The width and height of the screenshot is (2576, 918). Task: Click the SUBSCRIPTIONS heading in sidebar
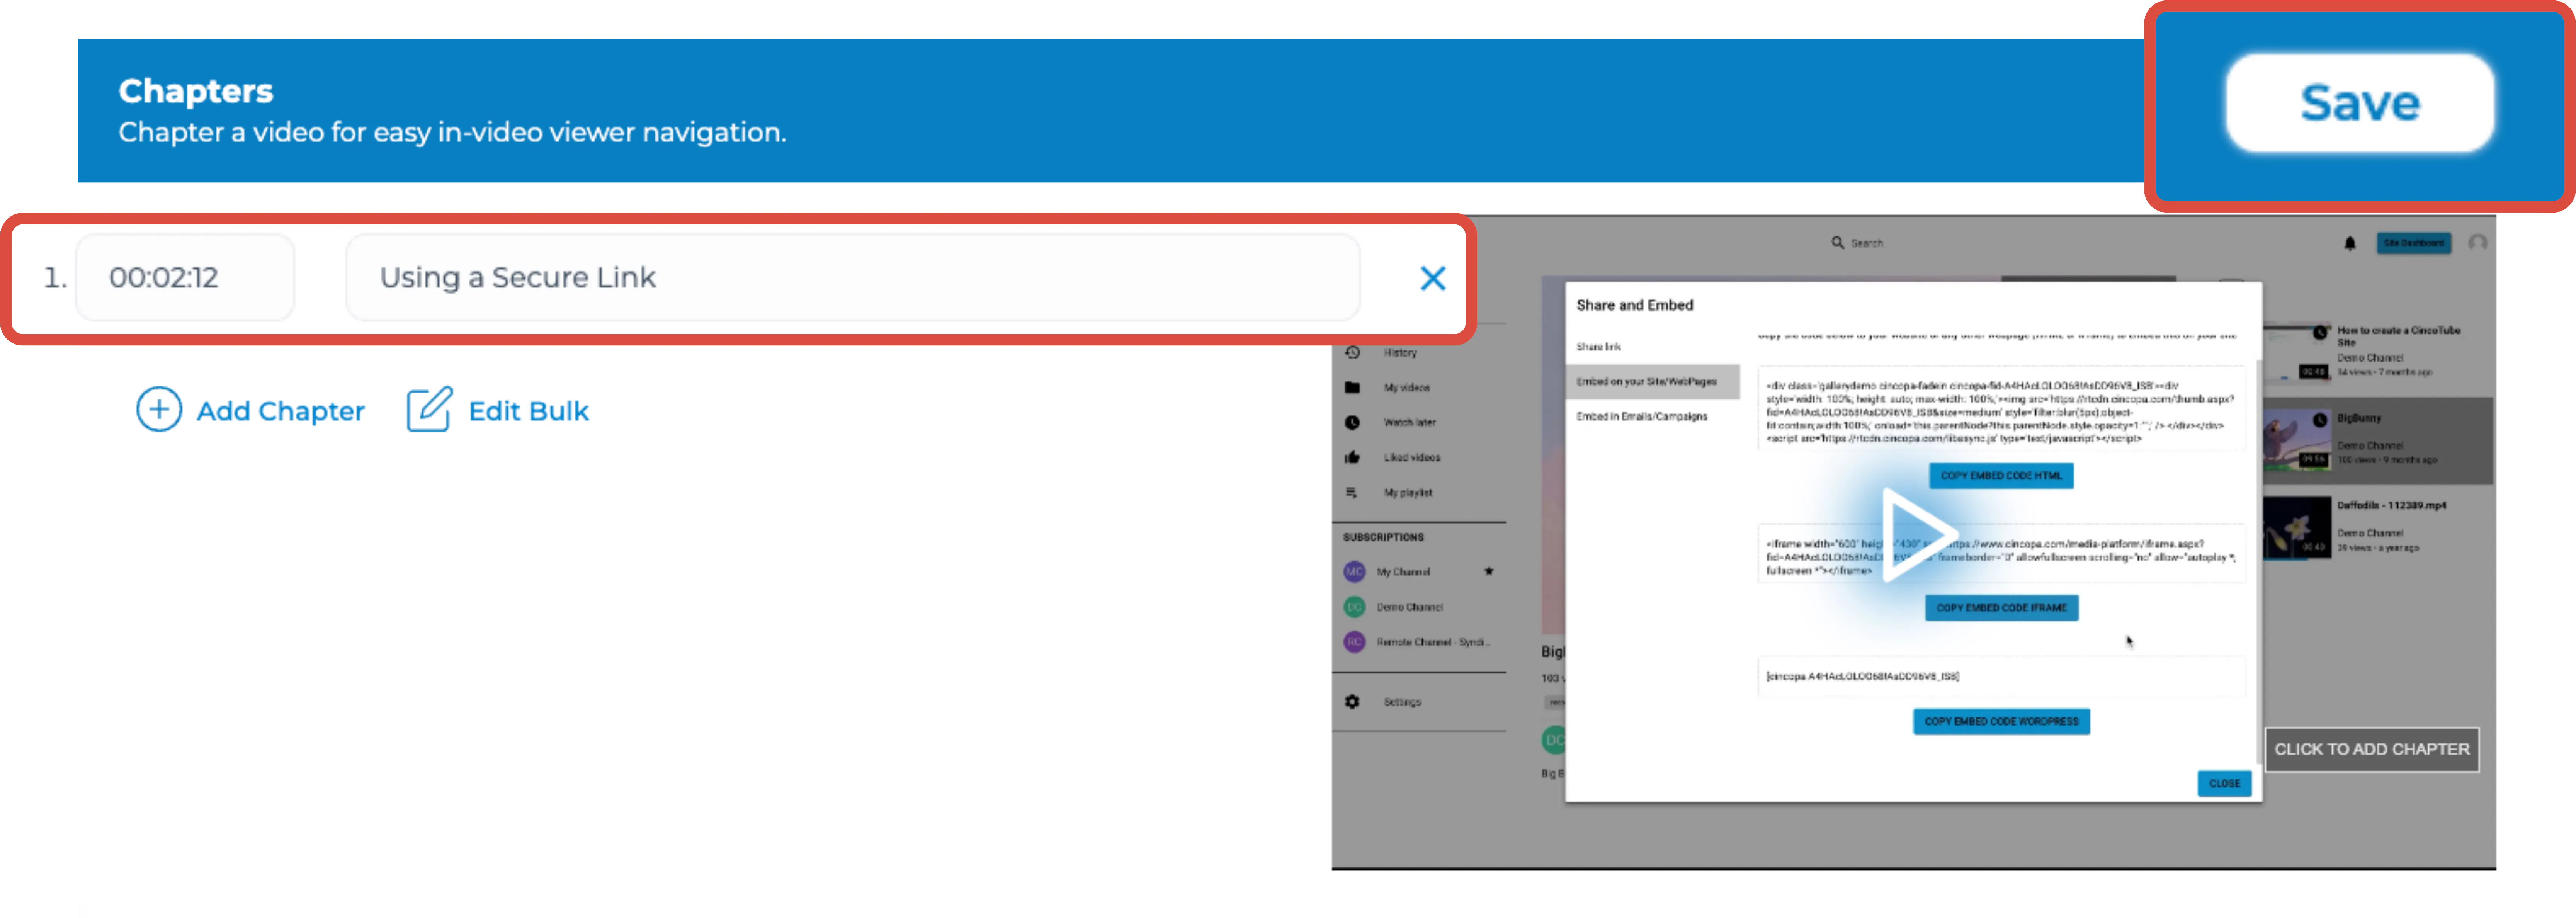pyautogui.click(x=1382, y=537)
